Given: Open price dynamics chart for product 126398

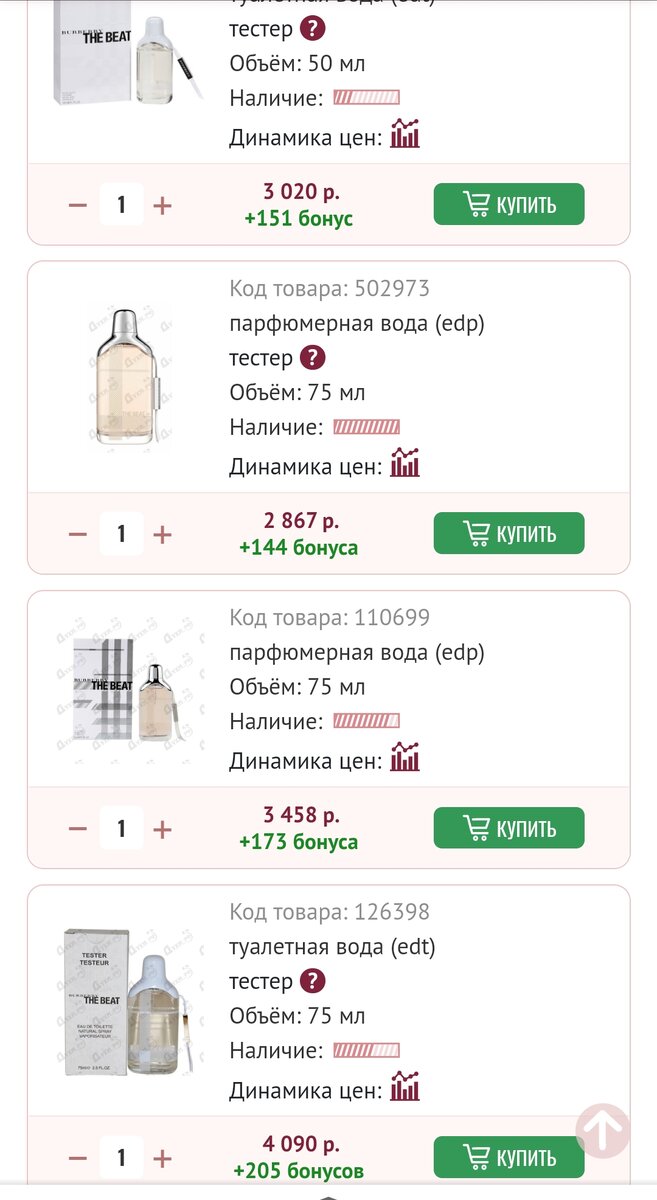Looking at the screenshot, I should (406, 1087).
